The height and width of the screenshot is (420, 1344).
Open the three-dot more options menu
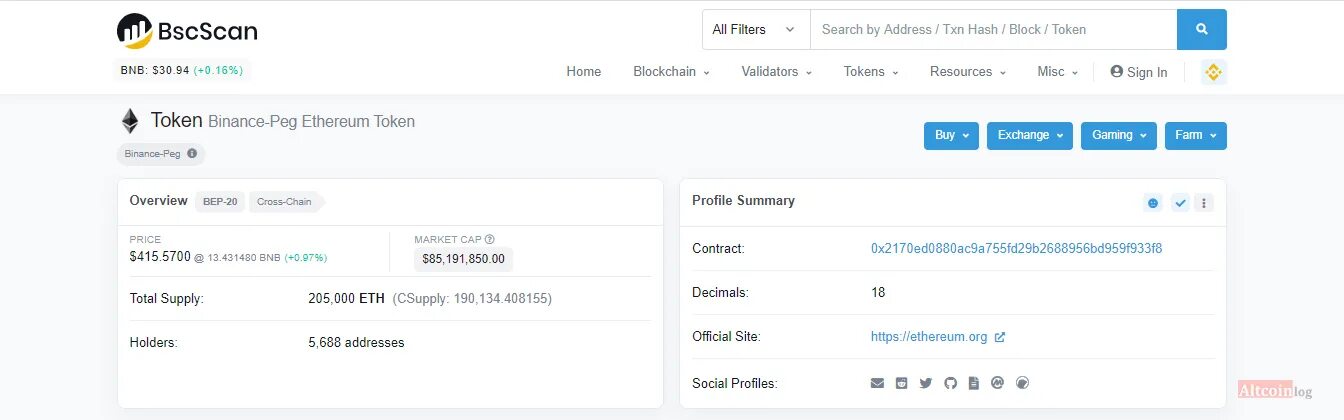[1204, 203]
